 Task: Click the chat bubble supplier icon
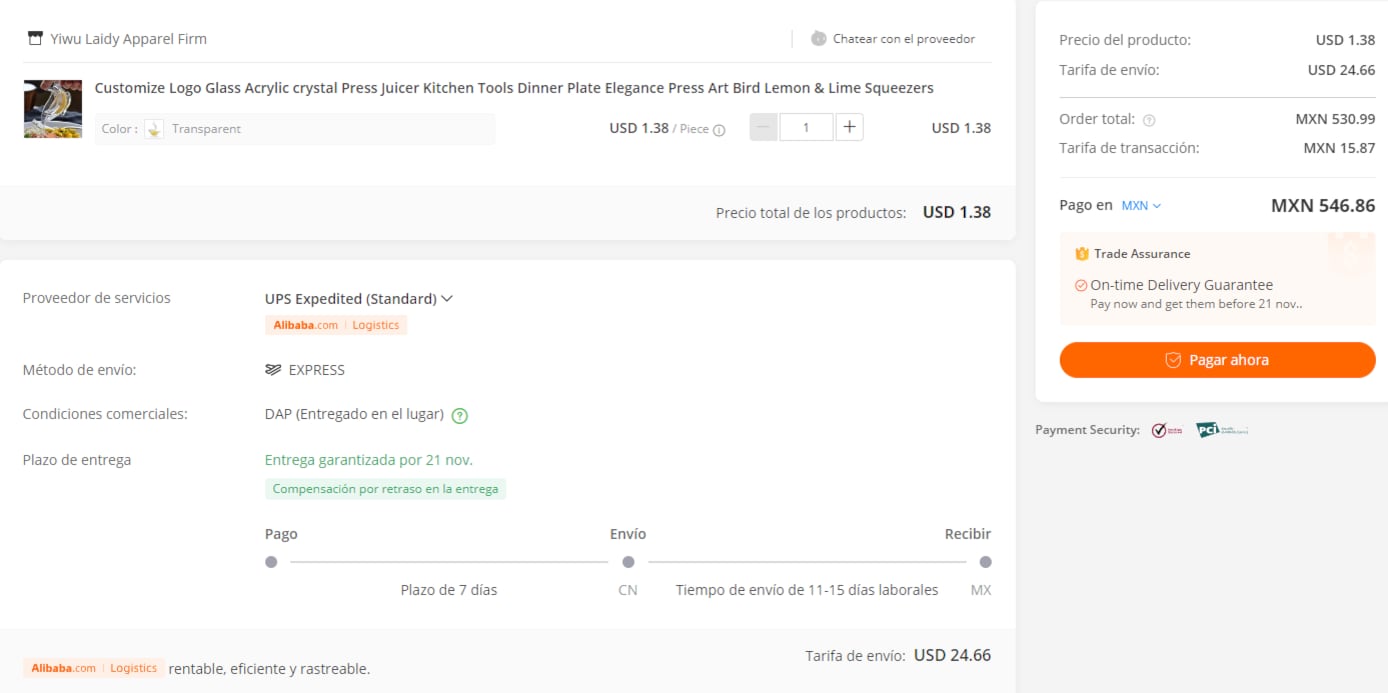(x=818, y=39)
